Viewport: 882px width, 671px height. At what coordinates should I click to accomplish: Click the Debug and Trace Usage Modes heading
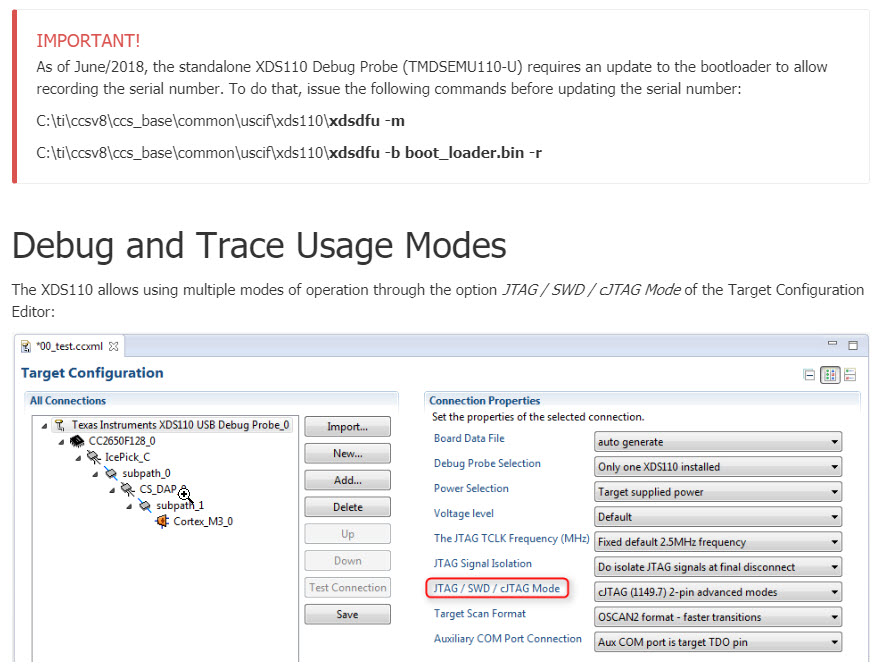coord(259,246)
